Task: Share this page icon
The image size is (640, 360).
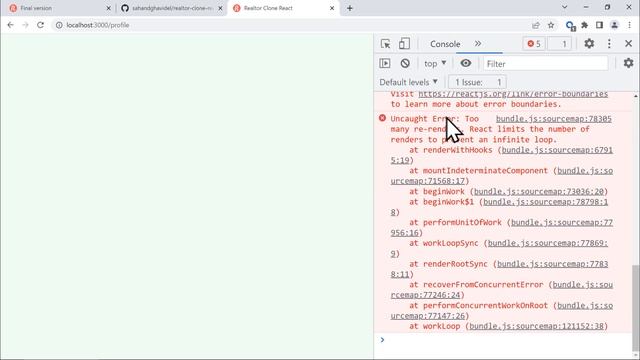Action: (x=536, y=25)
